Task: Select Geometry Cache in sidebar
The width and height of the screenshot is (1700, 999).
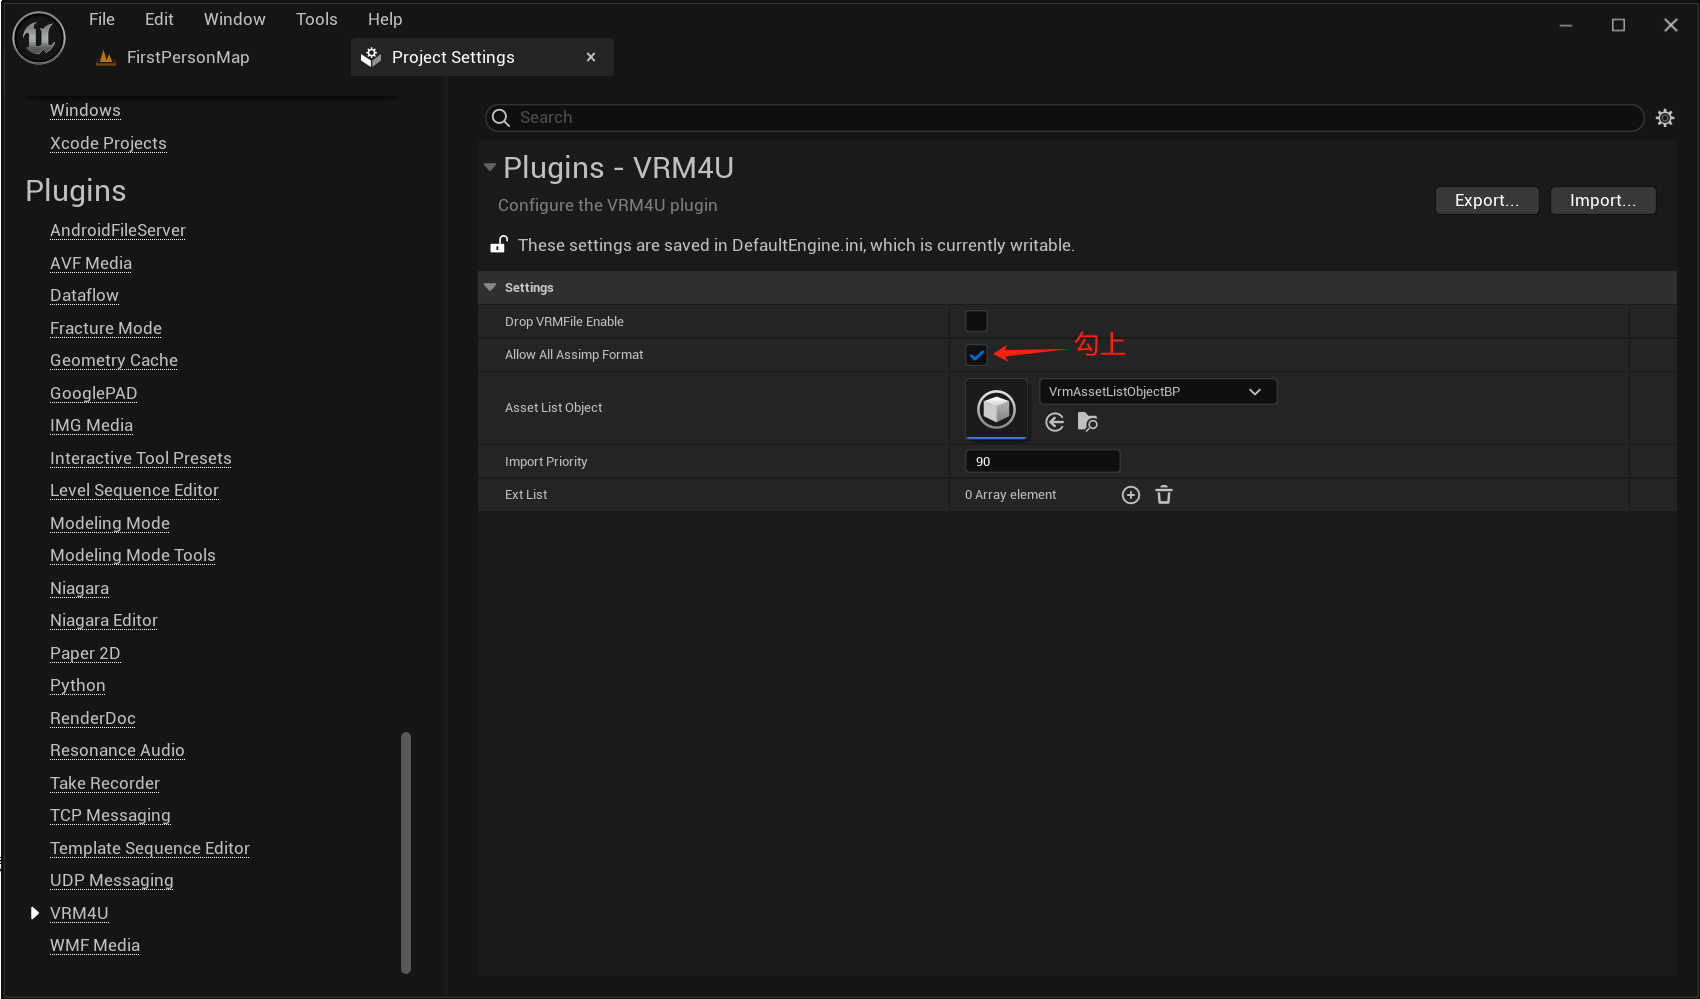Action: pos(114,360)
